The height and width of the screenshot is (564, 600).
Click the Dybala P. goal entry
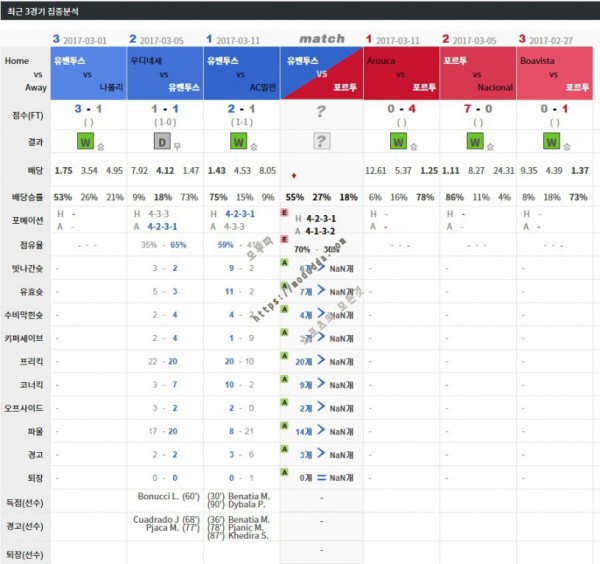pos(246,505)
